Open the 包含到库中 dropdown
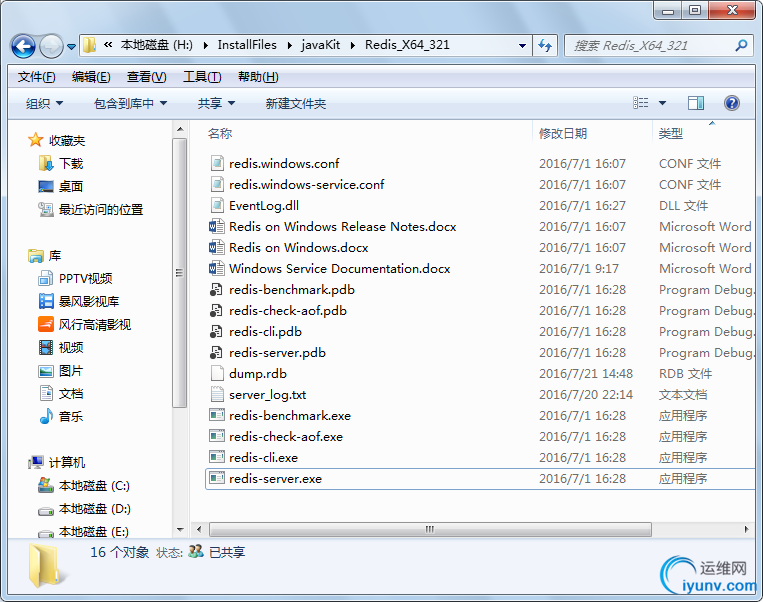Image resolution: width=763 pixels, height=602 pixels. pos(130,103)
